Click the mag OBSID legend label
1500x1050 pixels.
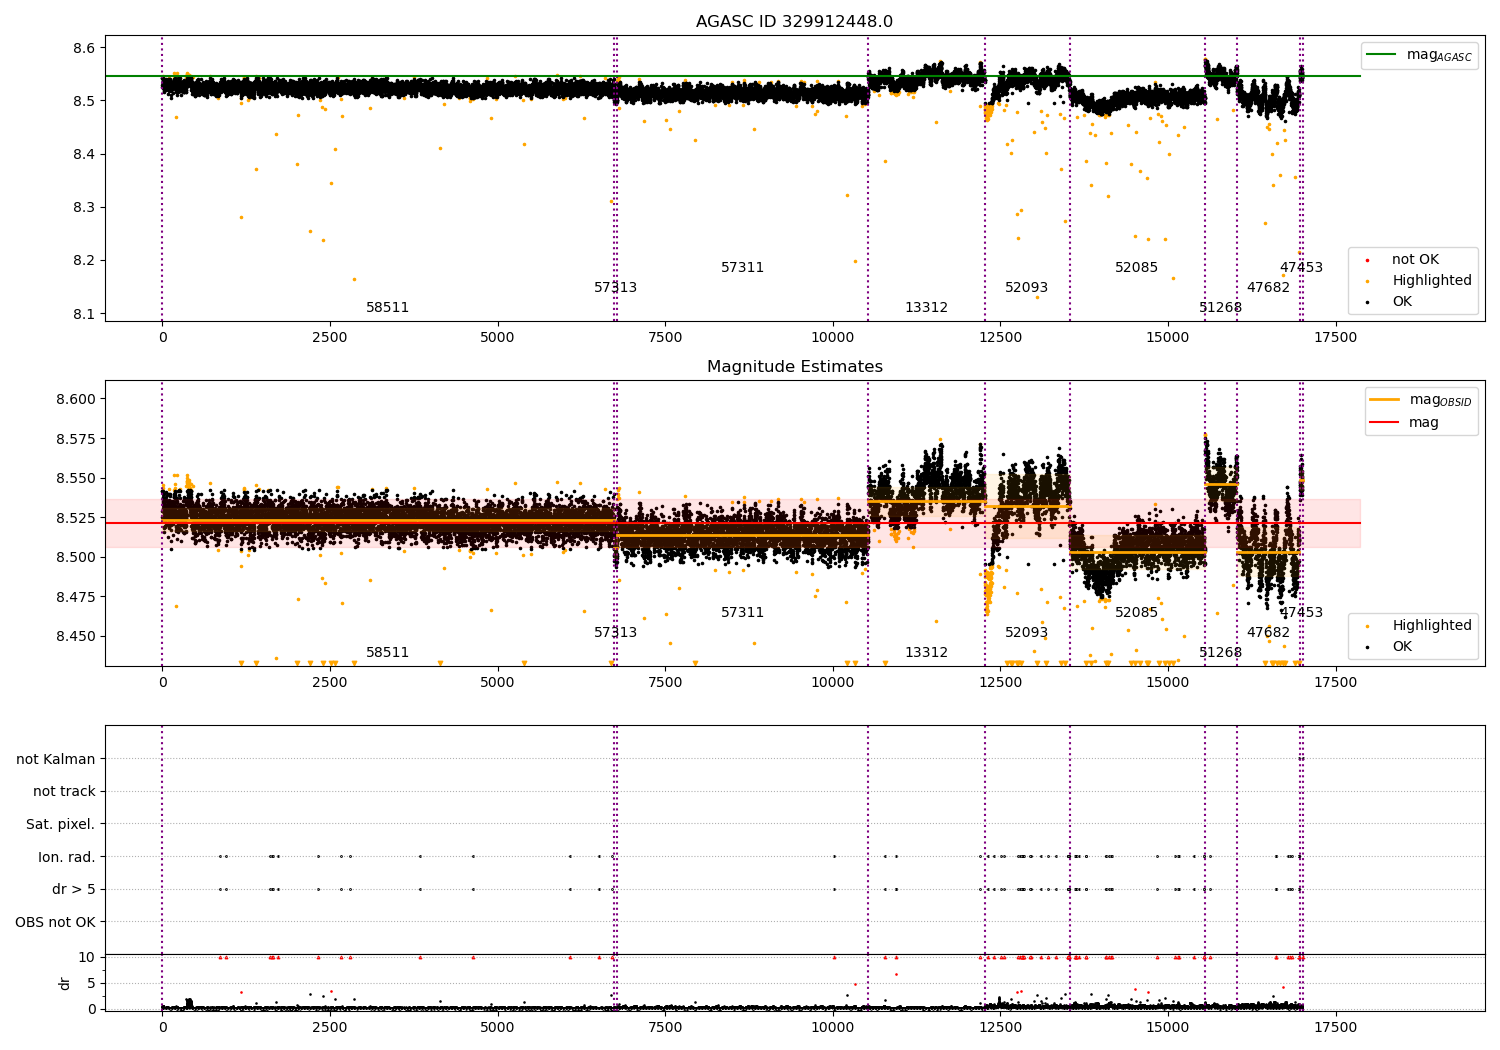1440,400
